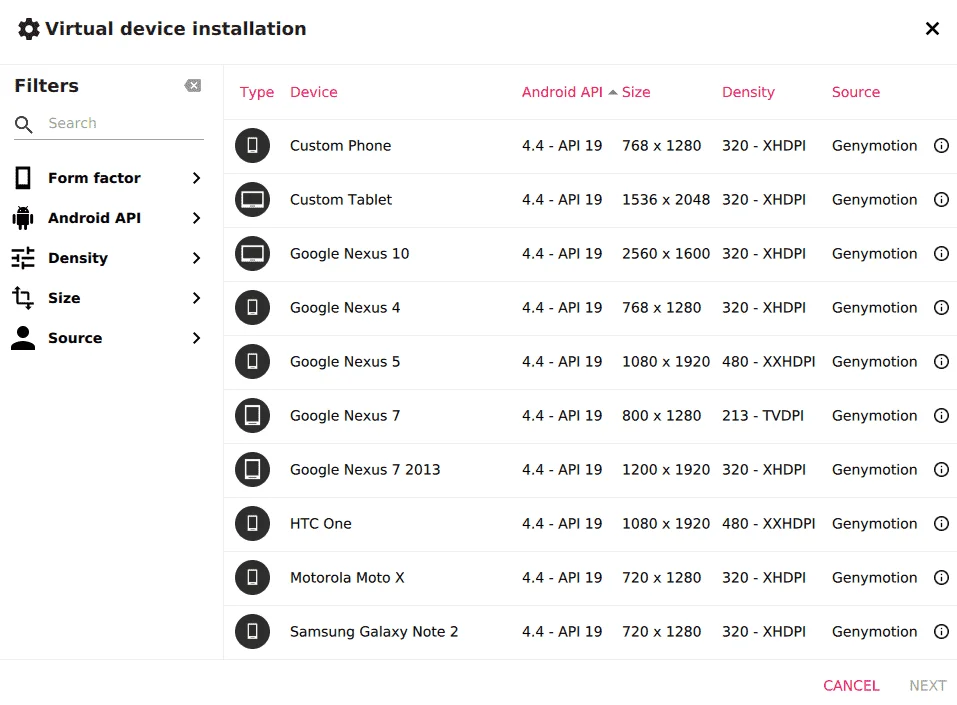Sort by Density column header
957x705 pixels.
pyautogui.click(x=748, y=92)
